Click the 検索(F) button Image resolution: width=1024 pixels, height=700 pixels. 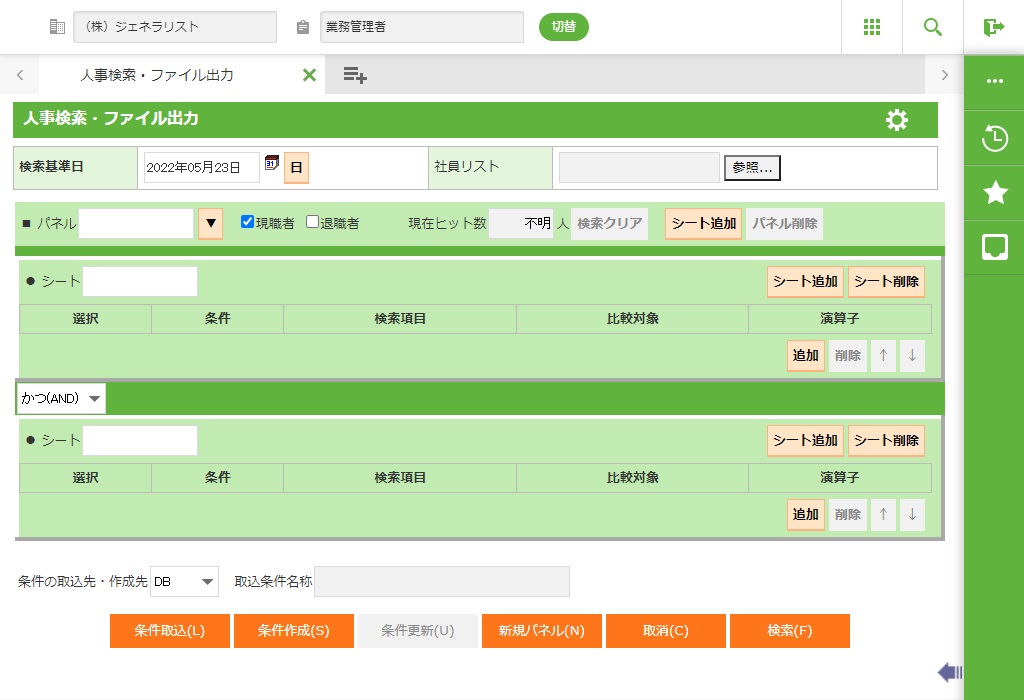[x=789, y=631]
